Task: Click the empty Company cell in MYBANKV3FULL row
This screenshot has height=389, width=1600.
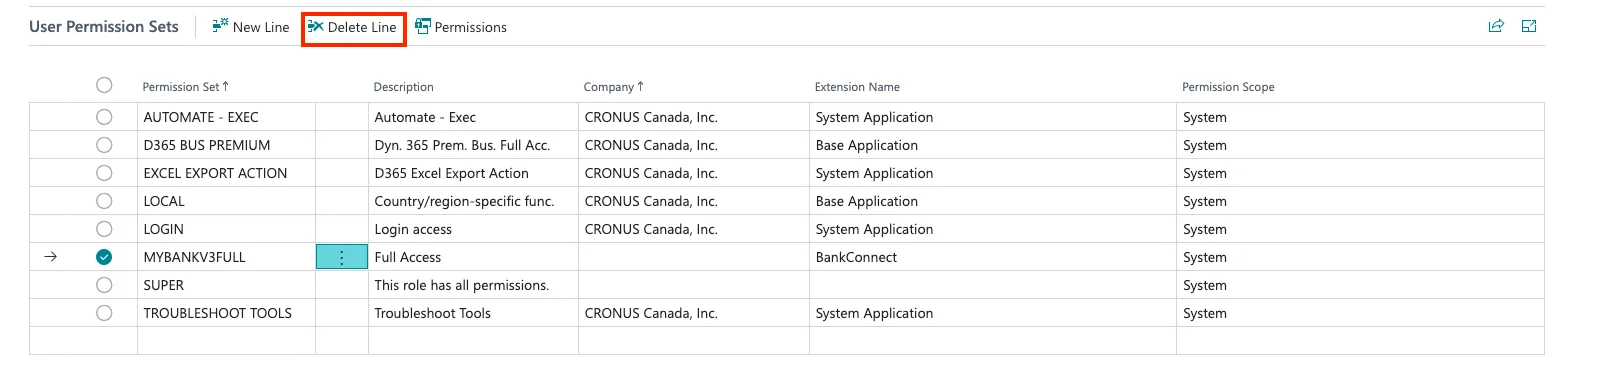Action: coord(694,257)
